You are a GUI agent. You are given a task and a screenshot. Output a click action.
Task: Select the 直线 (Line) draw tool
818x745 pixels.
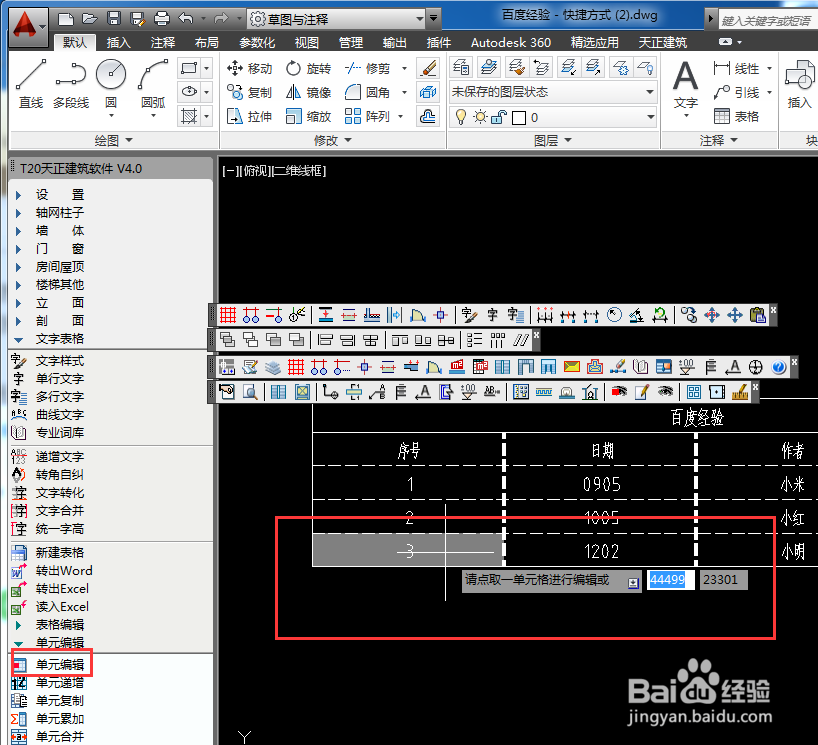[31, 83]
